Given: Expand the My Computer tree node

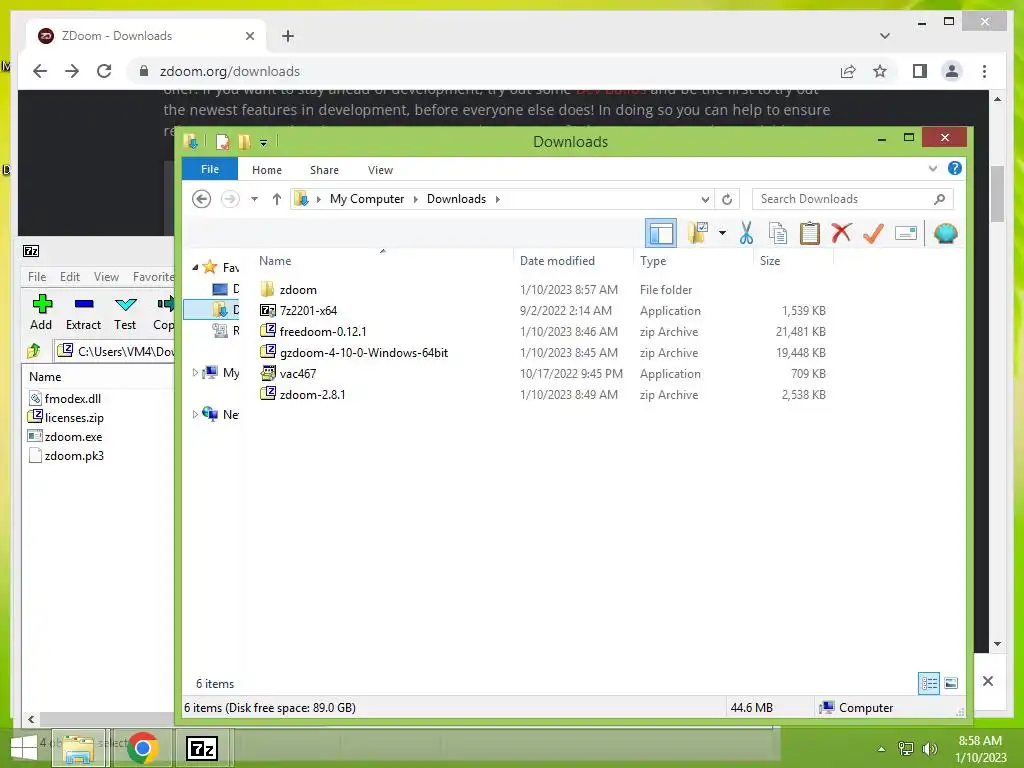Looking at the screenshot, I should (x=195, y=372).
